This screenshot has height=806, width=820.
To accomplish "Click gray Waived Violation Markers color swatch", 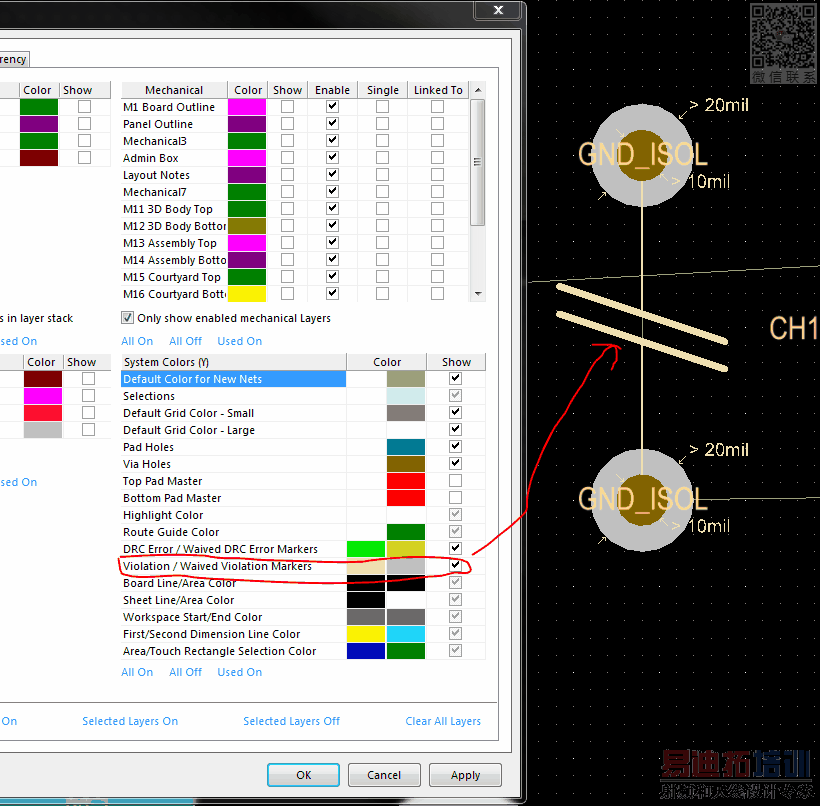I will (x=406, y=566).
